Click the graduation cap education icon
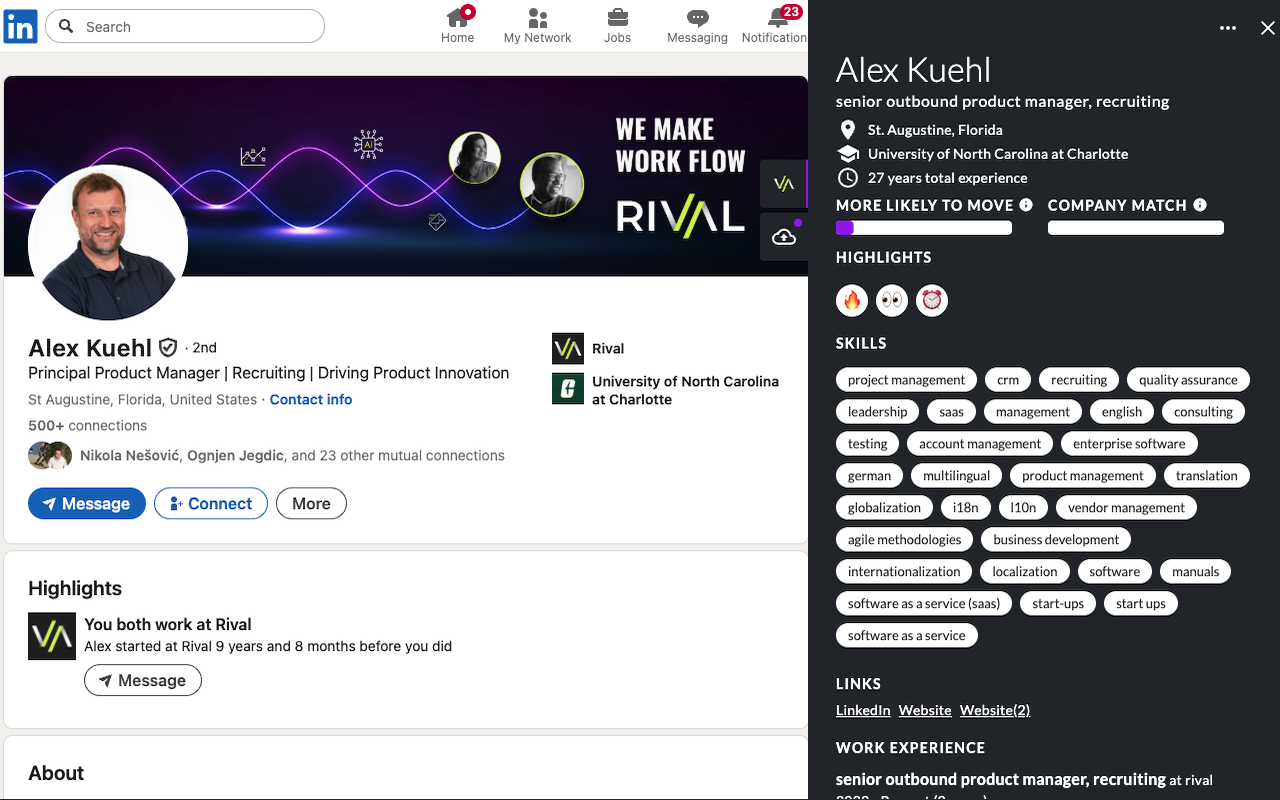Image resolution: width=1280 pixels, height=800 pixels. point(848,154)
